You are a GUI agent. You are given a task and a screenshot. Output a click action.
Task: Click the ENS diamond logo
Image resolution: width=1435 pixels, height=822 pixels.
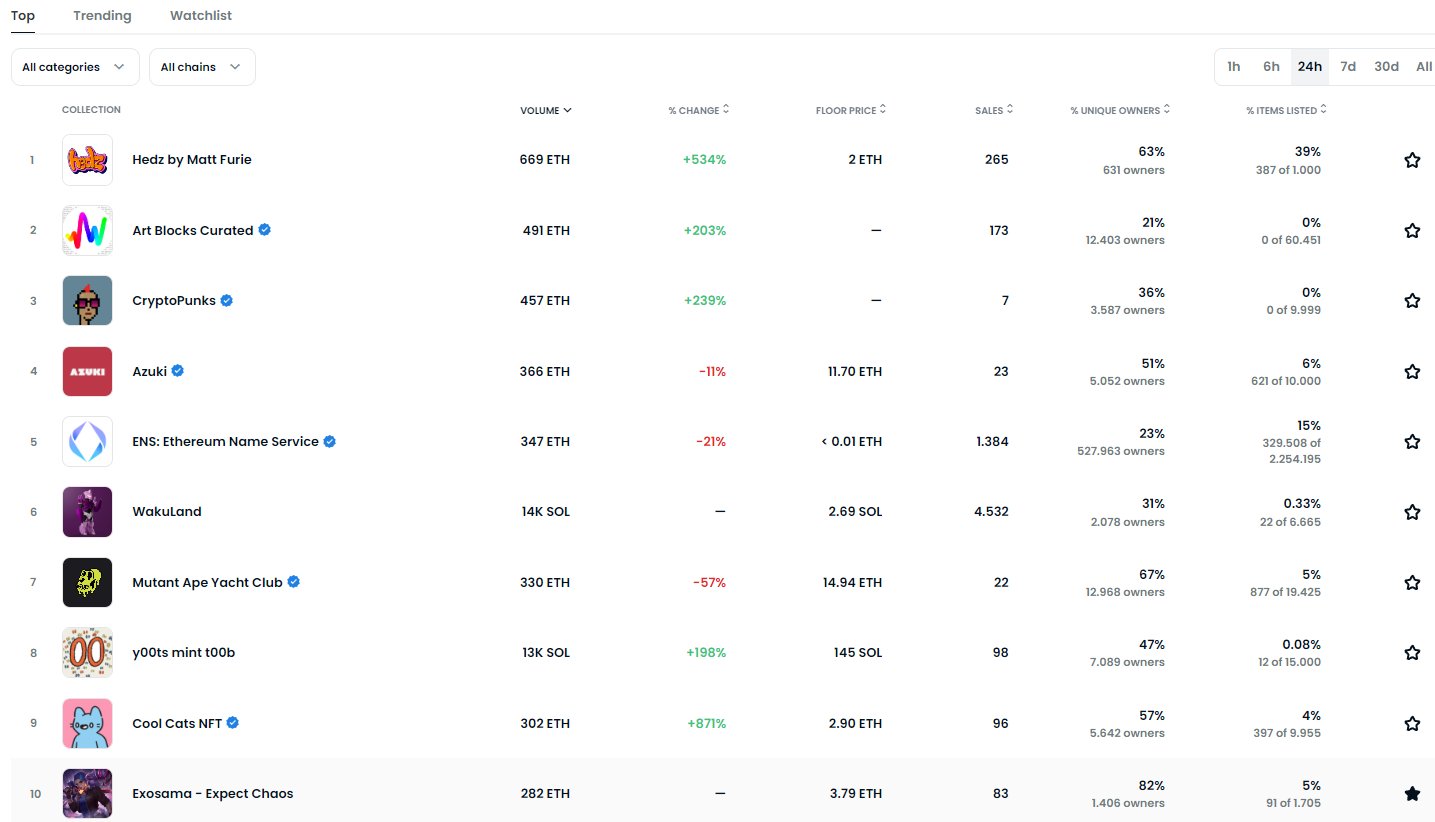[87, 442]
